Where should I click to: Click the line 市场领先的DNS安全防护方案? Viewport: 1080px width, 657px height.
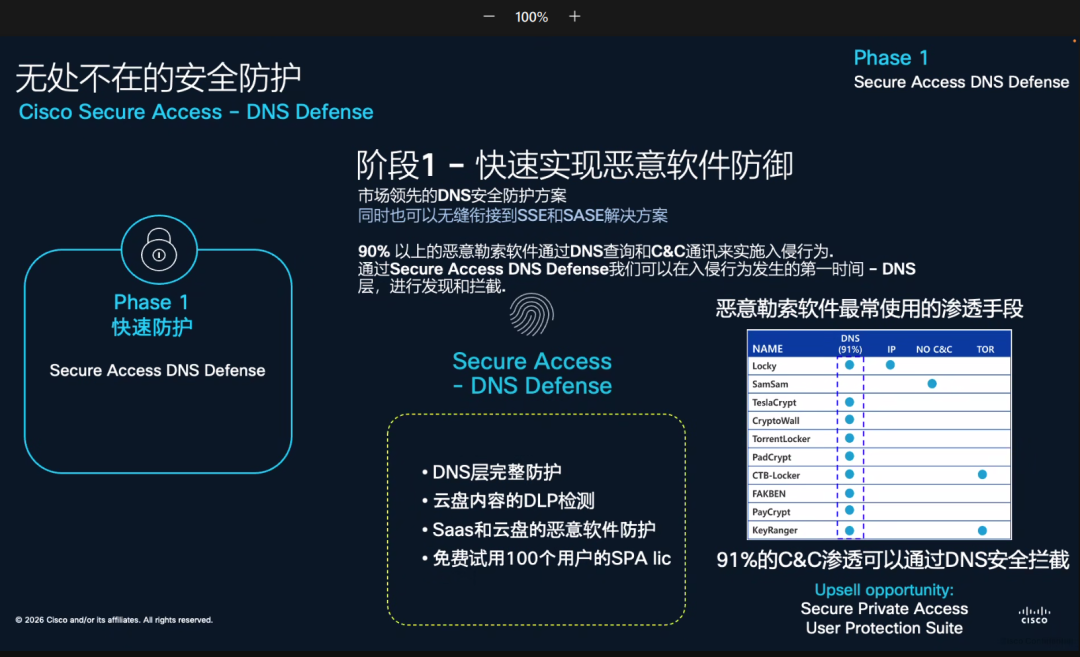click(x=462, y=196)
